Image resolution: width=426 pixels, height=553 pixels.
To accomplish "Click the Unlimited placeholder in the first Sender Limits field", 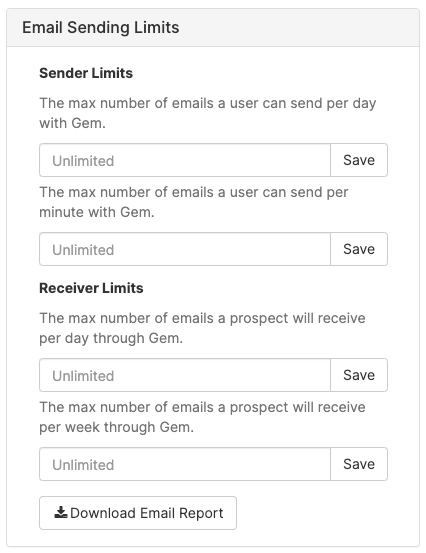I will click(x=83, y=161).
